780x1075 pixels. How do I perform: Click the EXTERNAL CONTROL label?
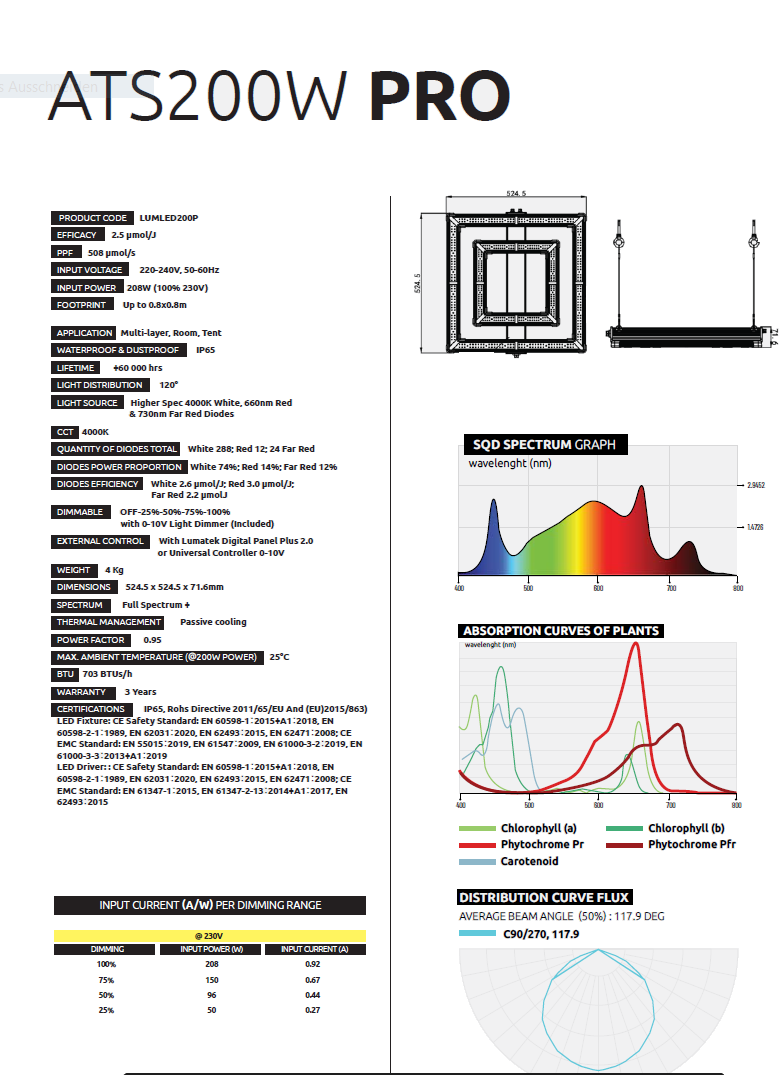100,541
